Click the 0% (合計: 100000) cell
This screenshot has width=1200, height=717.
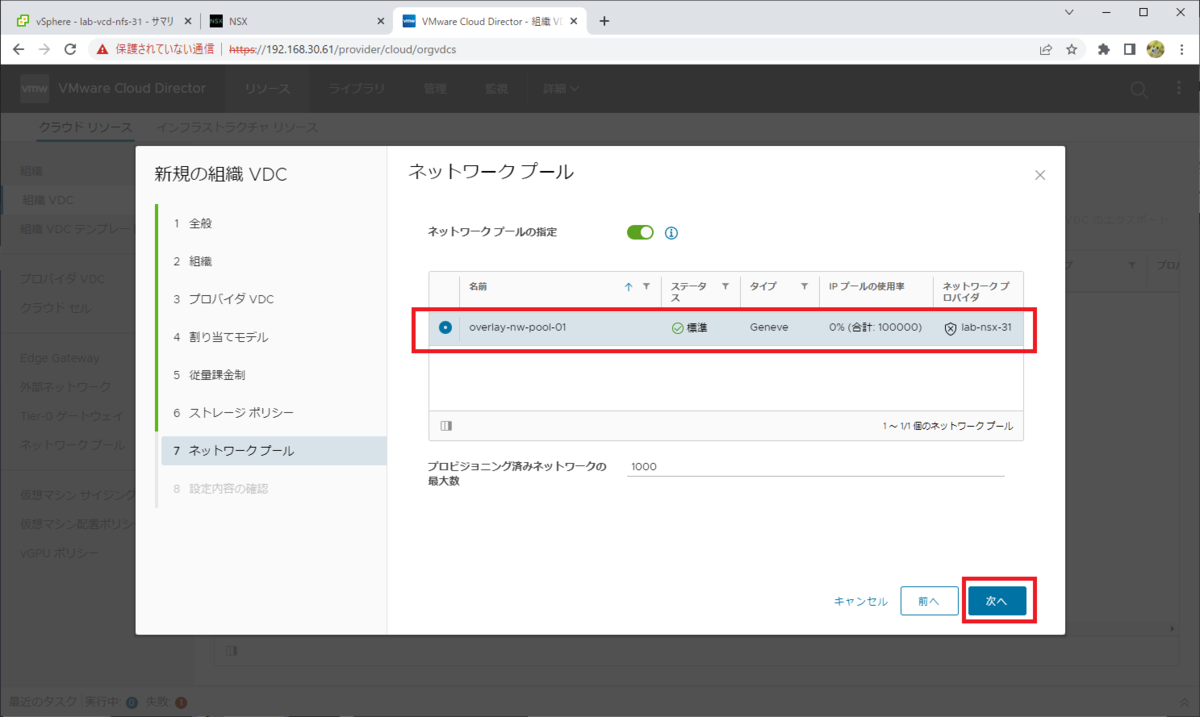pos(875,327)
